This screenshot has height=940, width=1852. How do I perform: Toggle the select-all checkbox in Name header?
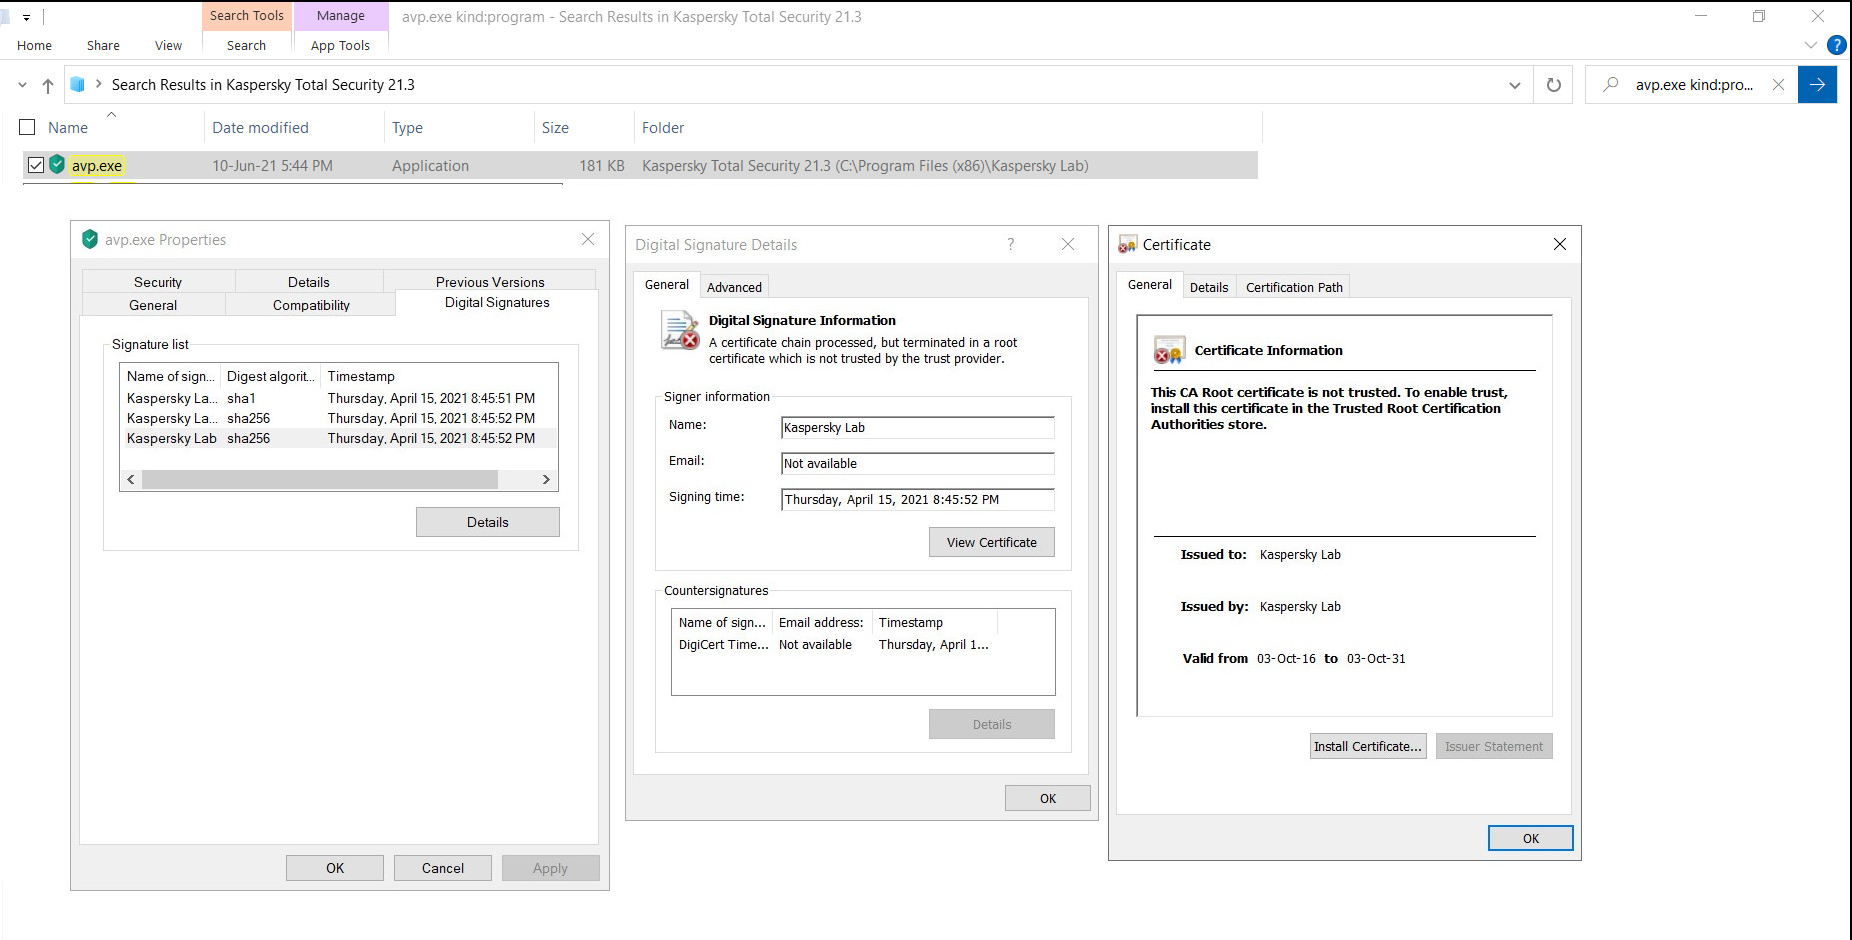pyautogui.click(x=28, y=127)
